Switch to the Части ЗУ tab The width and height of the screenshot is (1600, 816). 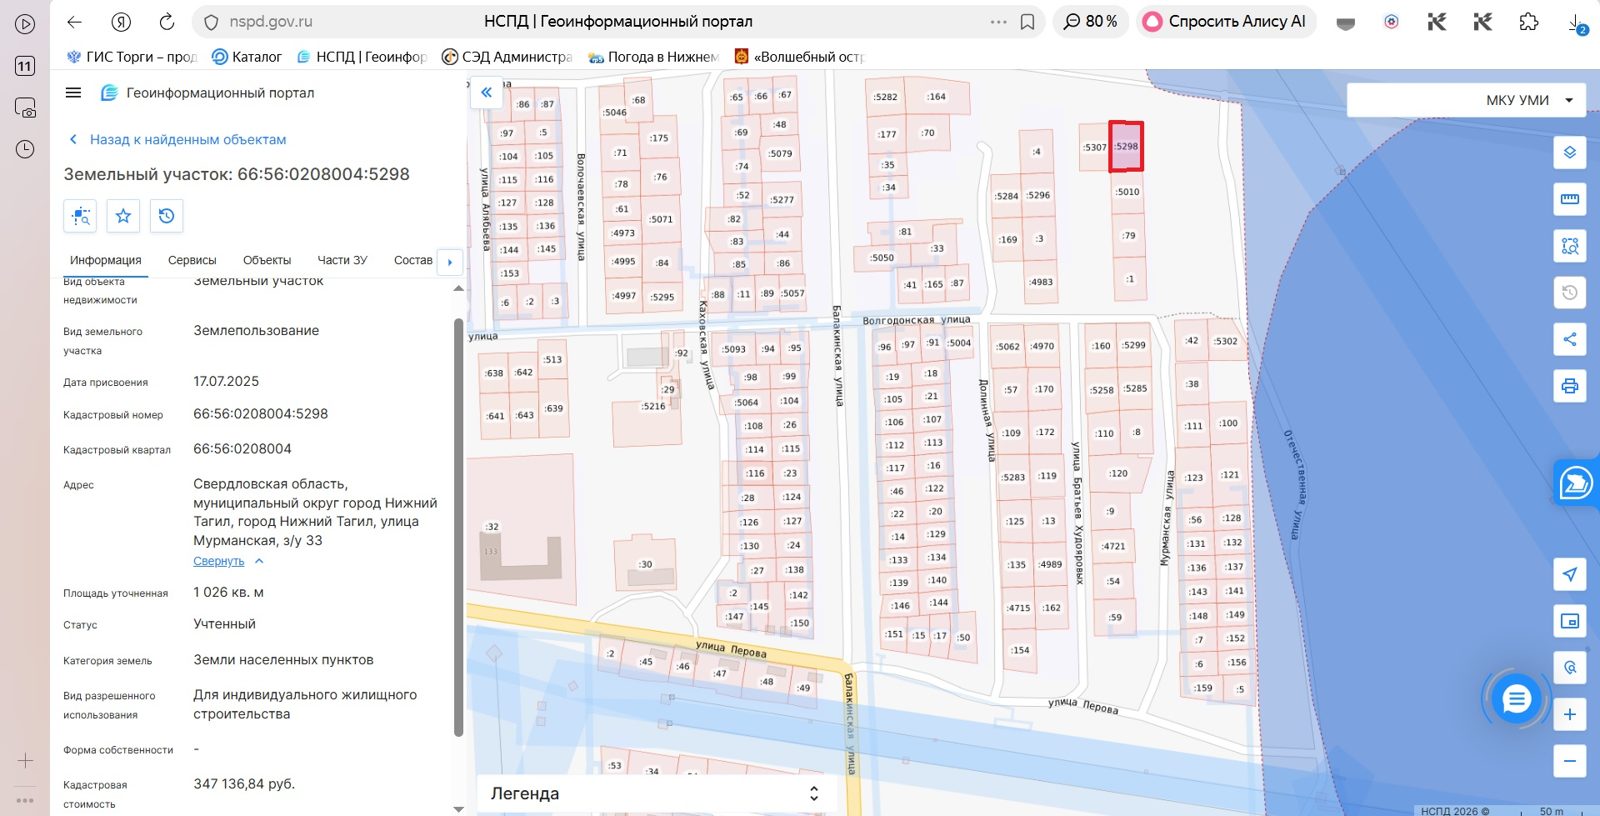pos(342,260)
